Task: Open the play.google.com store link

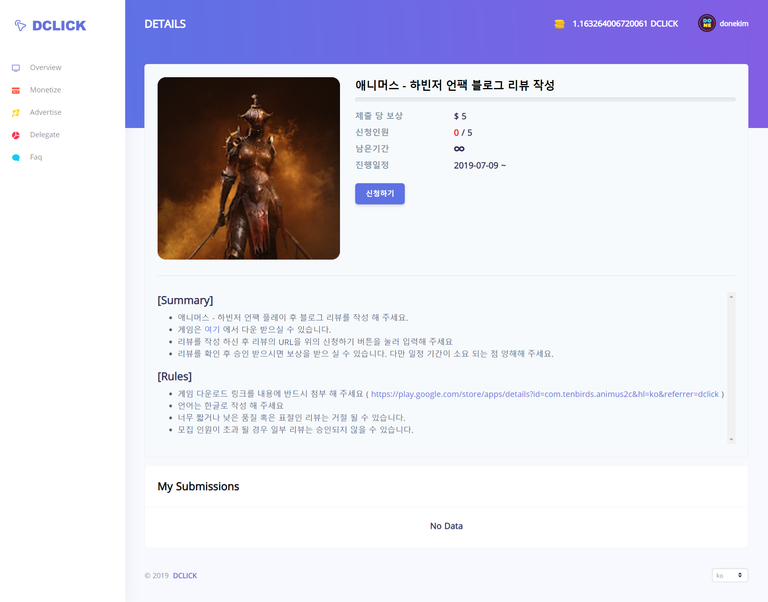Action: pos(545,394)
